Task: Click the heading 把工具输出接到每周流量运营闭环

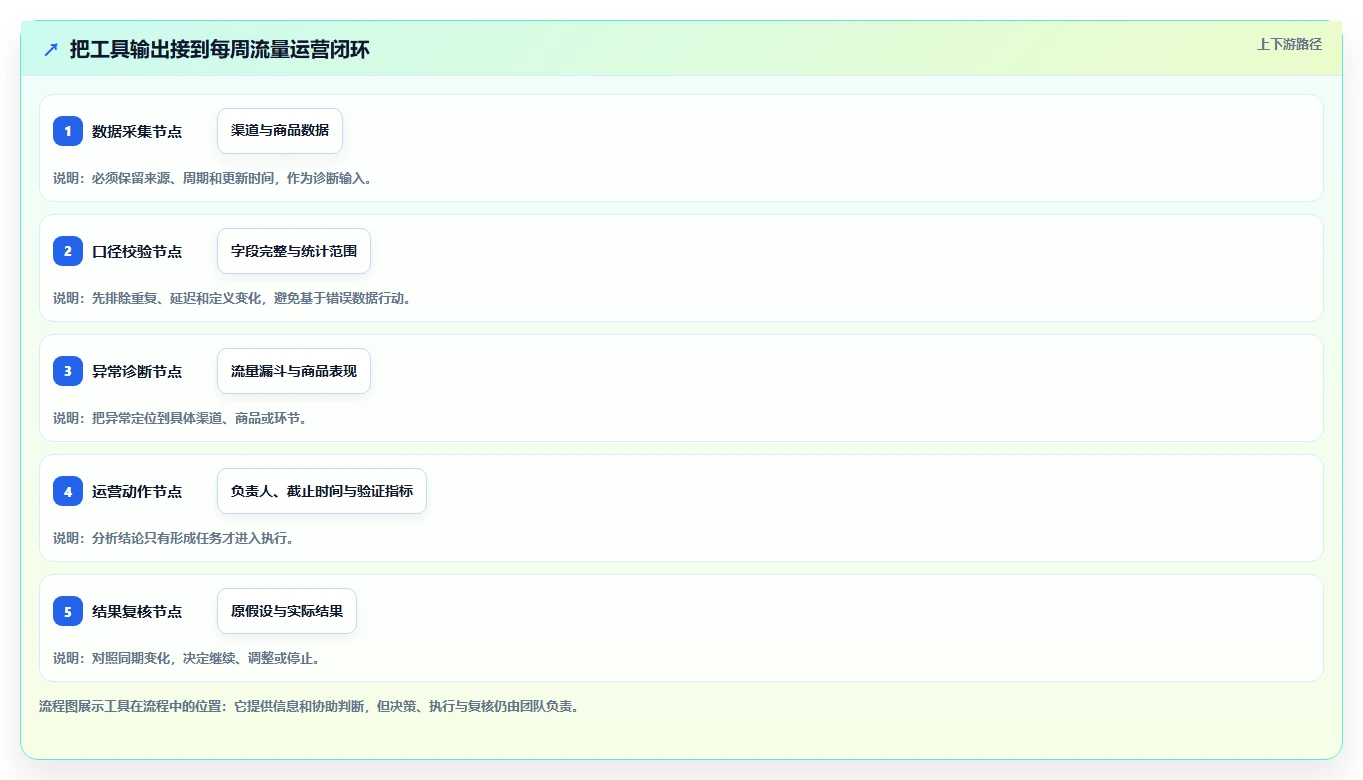Action: (219, 49)
